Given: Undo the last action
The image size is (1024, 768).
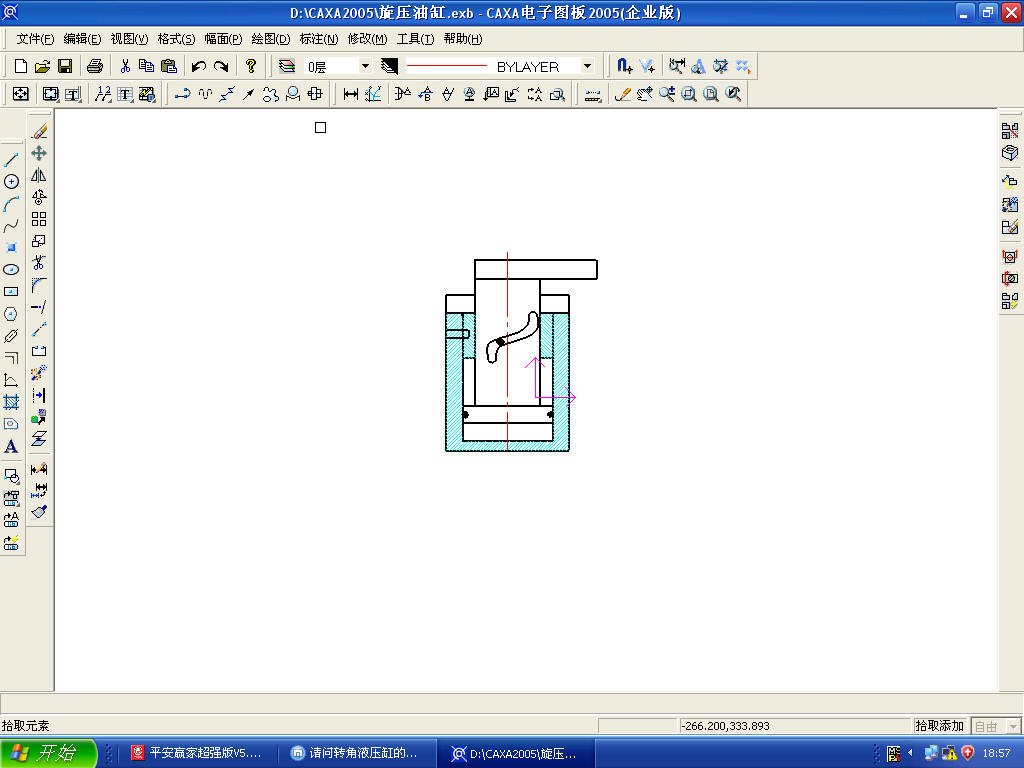Looking at the screenshot, I should point(199,66).
